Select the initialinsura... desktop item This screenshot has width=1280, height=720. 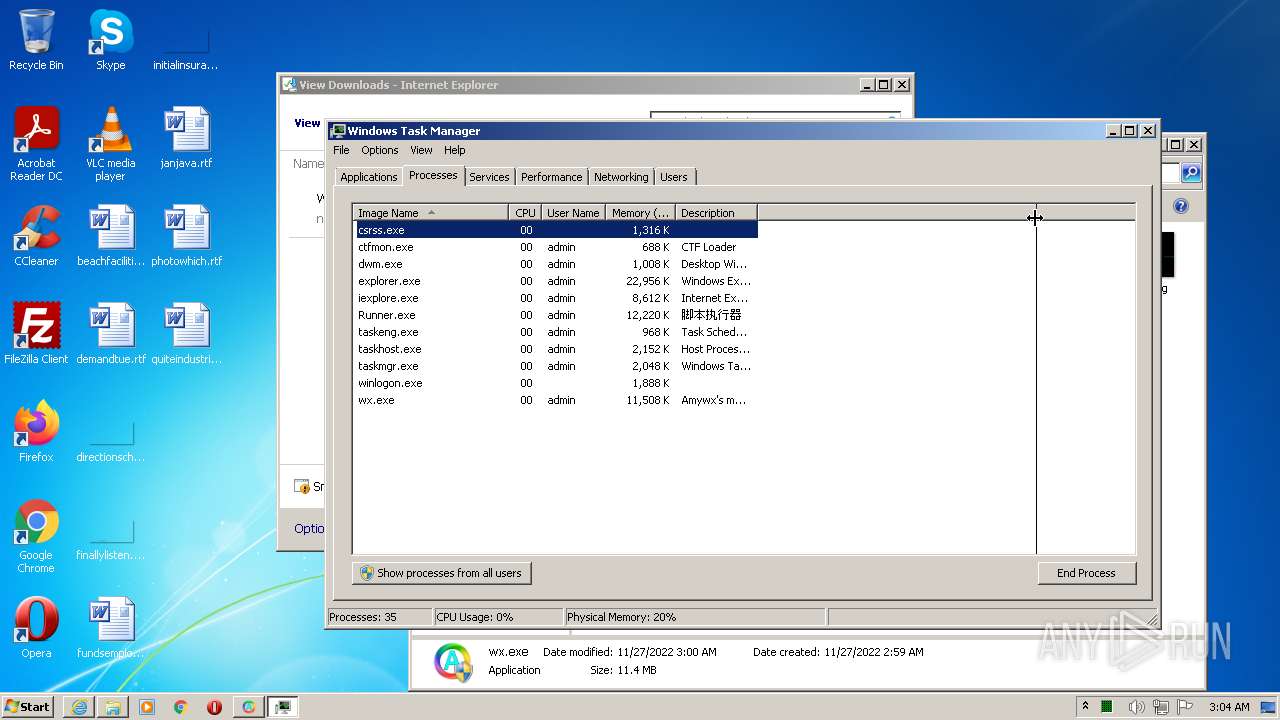click(186, 46)
